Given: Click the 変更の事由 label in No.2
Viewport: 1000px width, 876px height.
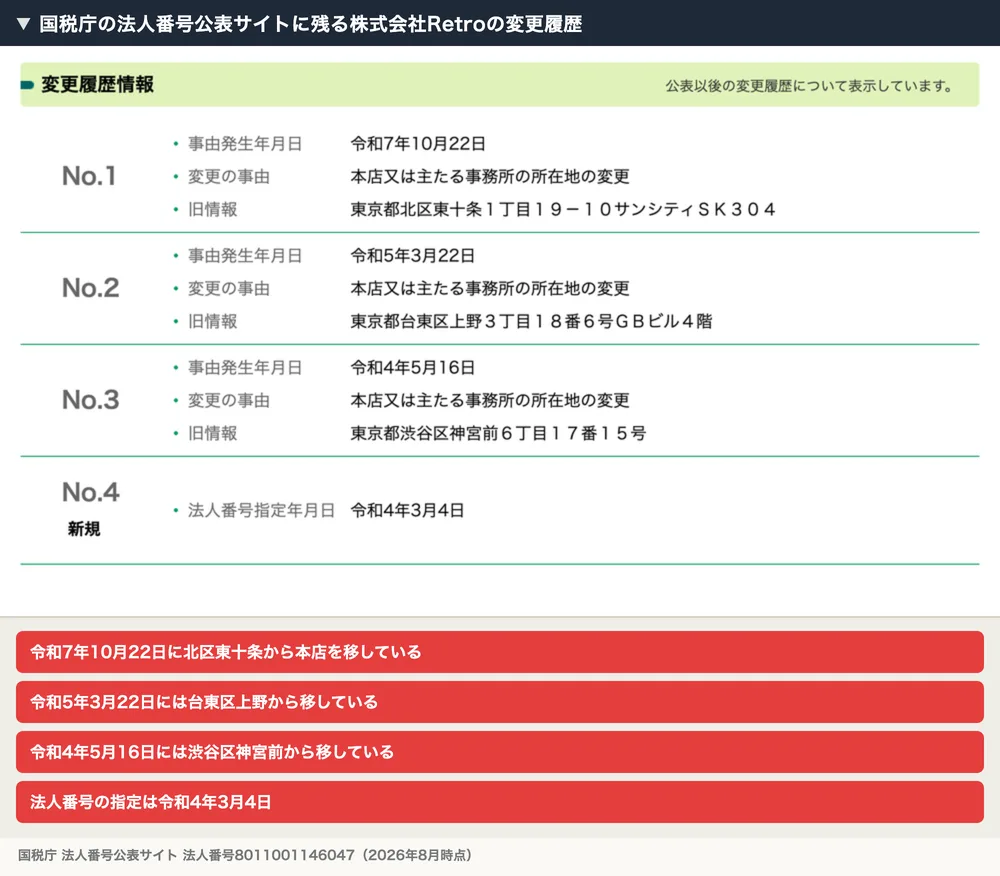Looking at the screenshot, I should click(x=229, y=288).
